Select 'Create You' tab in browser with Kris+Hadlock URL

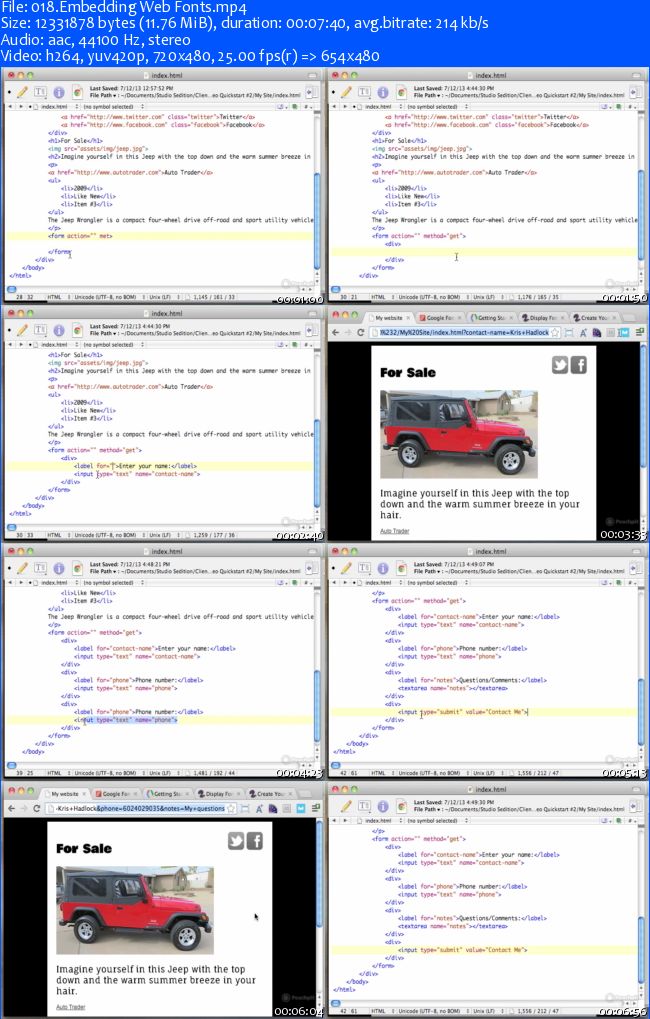tap(593, 318)
